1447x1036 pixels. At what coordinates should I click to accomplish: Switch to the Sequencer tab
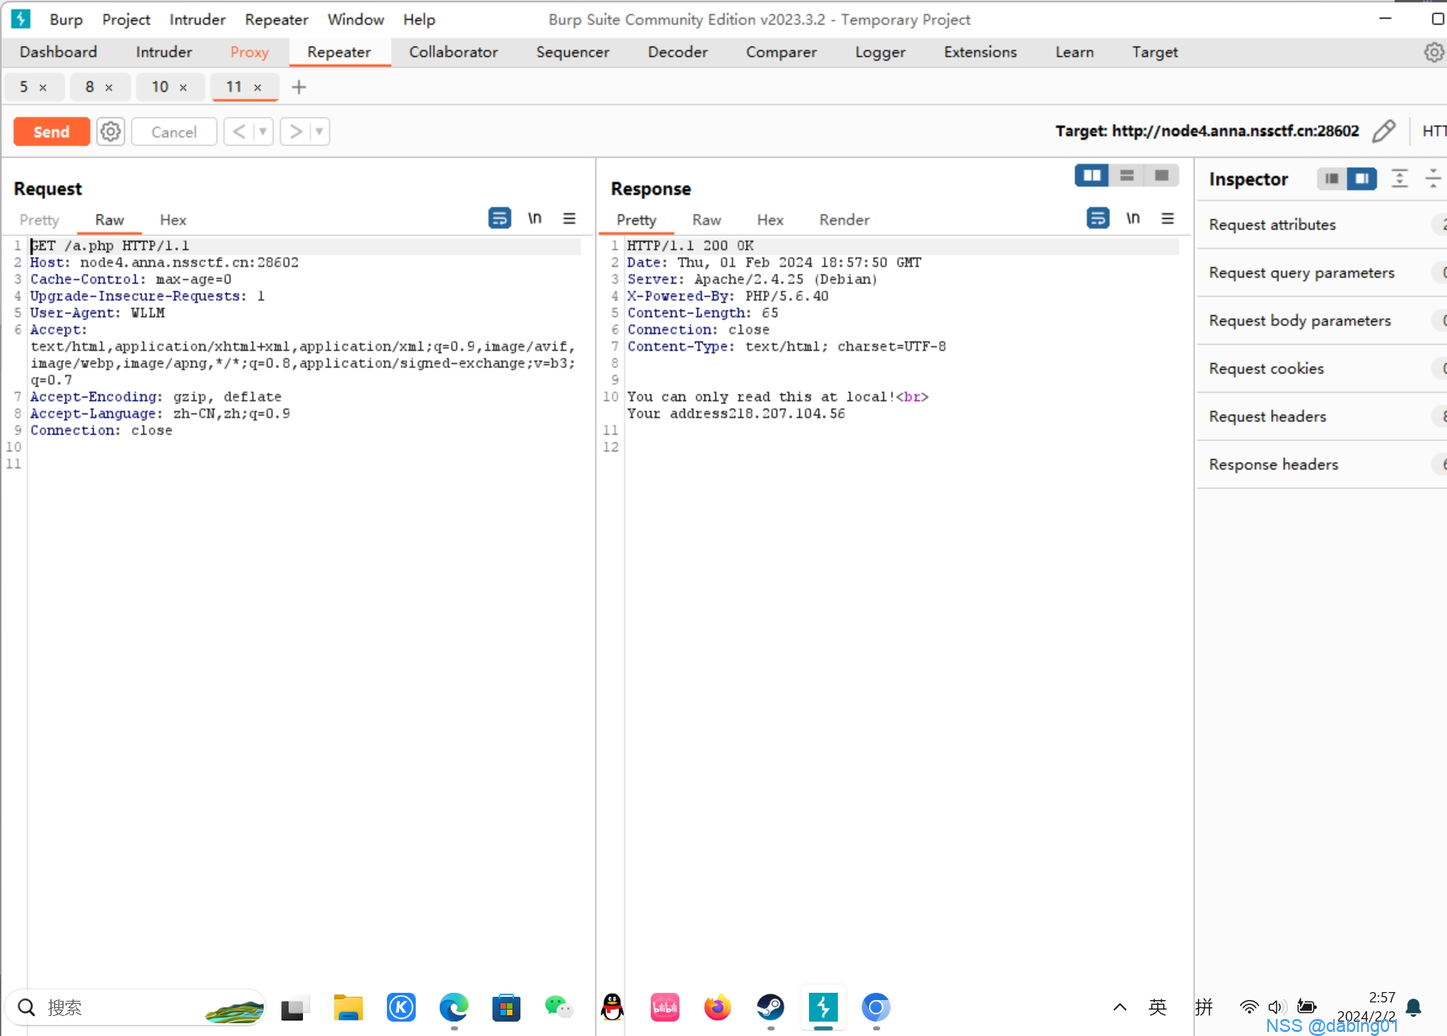click(x=572, y=52)
